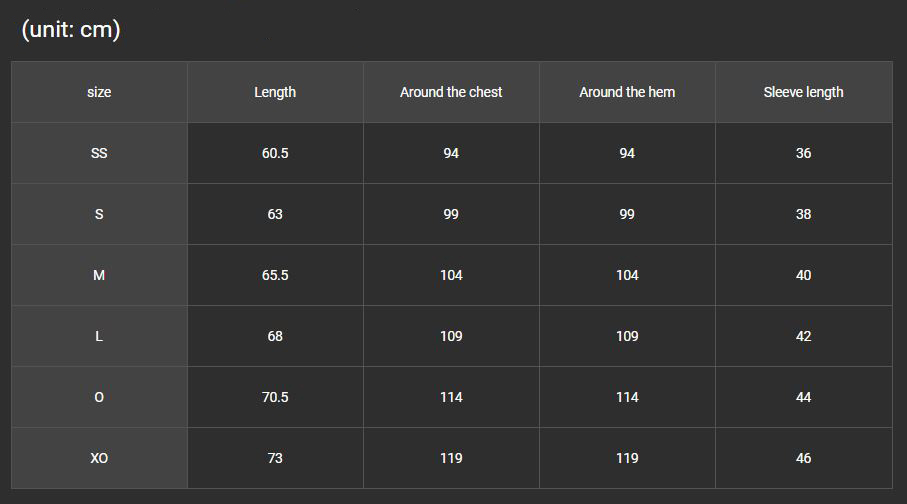Image resolution: width=907 pixels, height=504 pixels.
Task: Click the 'Sleeve length' column header
Action: (803, 92)
